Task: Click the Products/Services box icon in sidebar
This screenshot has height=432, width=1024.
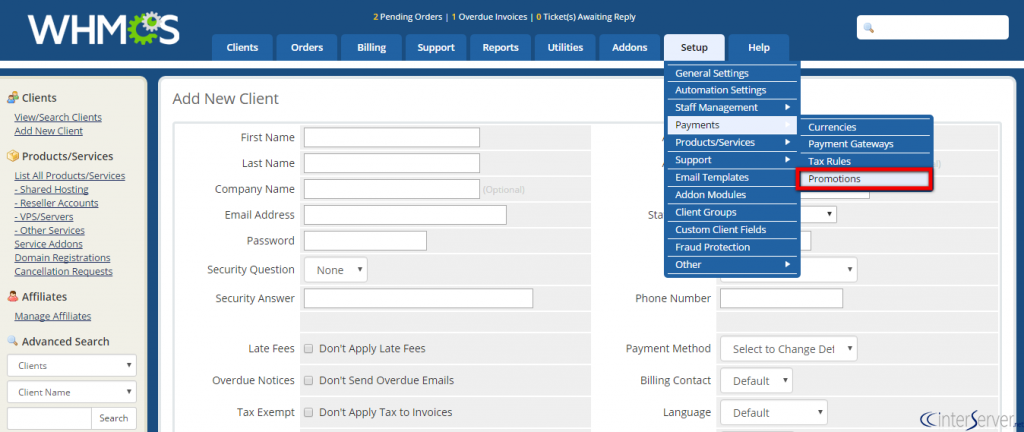Action: (x=12, y=157)
